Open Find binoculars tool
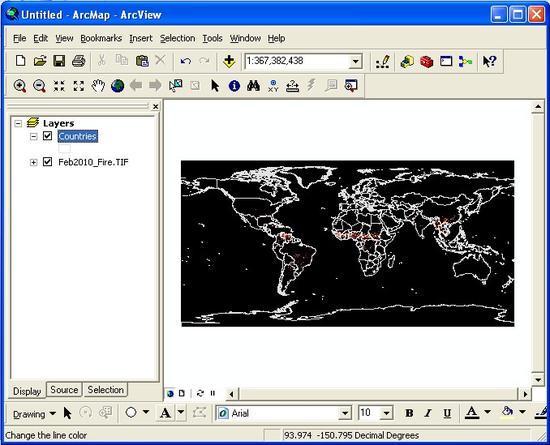 [253, 86]
